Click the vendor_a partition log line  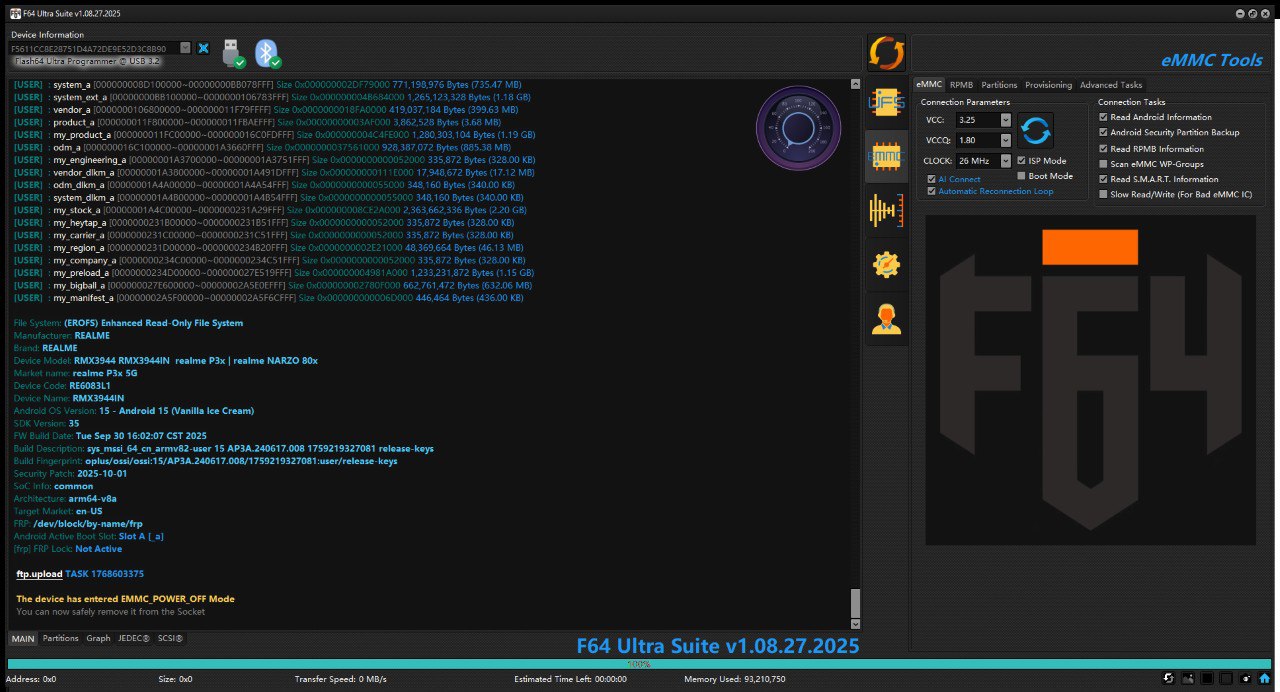pos(267,109)
